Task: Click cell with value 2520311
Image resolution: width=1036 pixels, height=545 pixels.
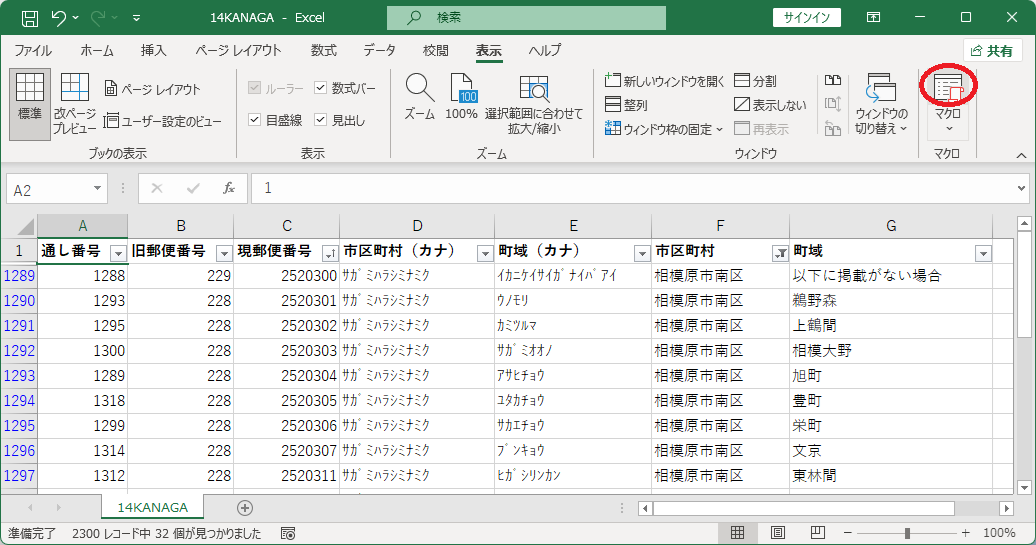Action: [x=287, y=475]
